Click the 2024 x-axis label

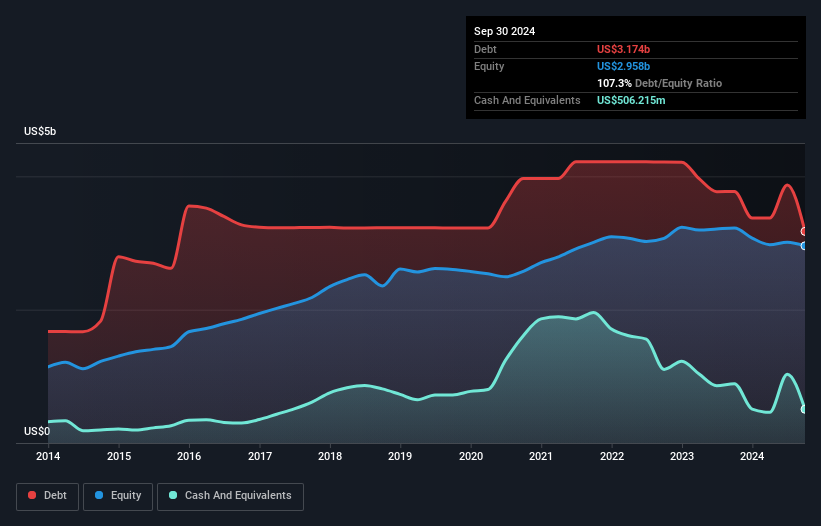pyautogui.click(x=752, y=456)
